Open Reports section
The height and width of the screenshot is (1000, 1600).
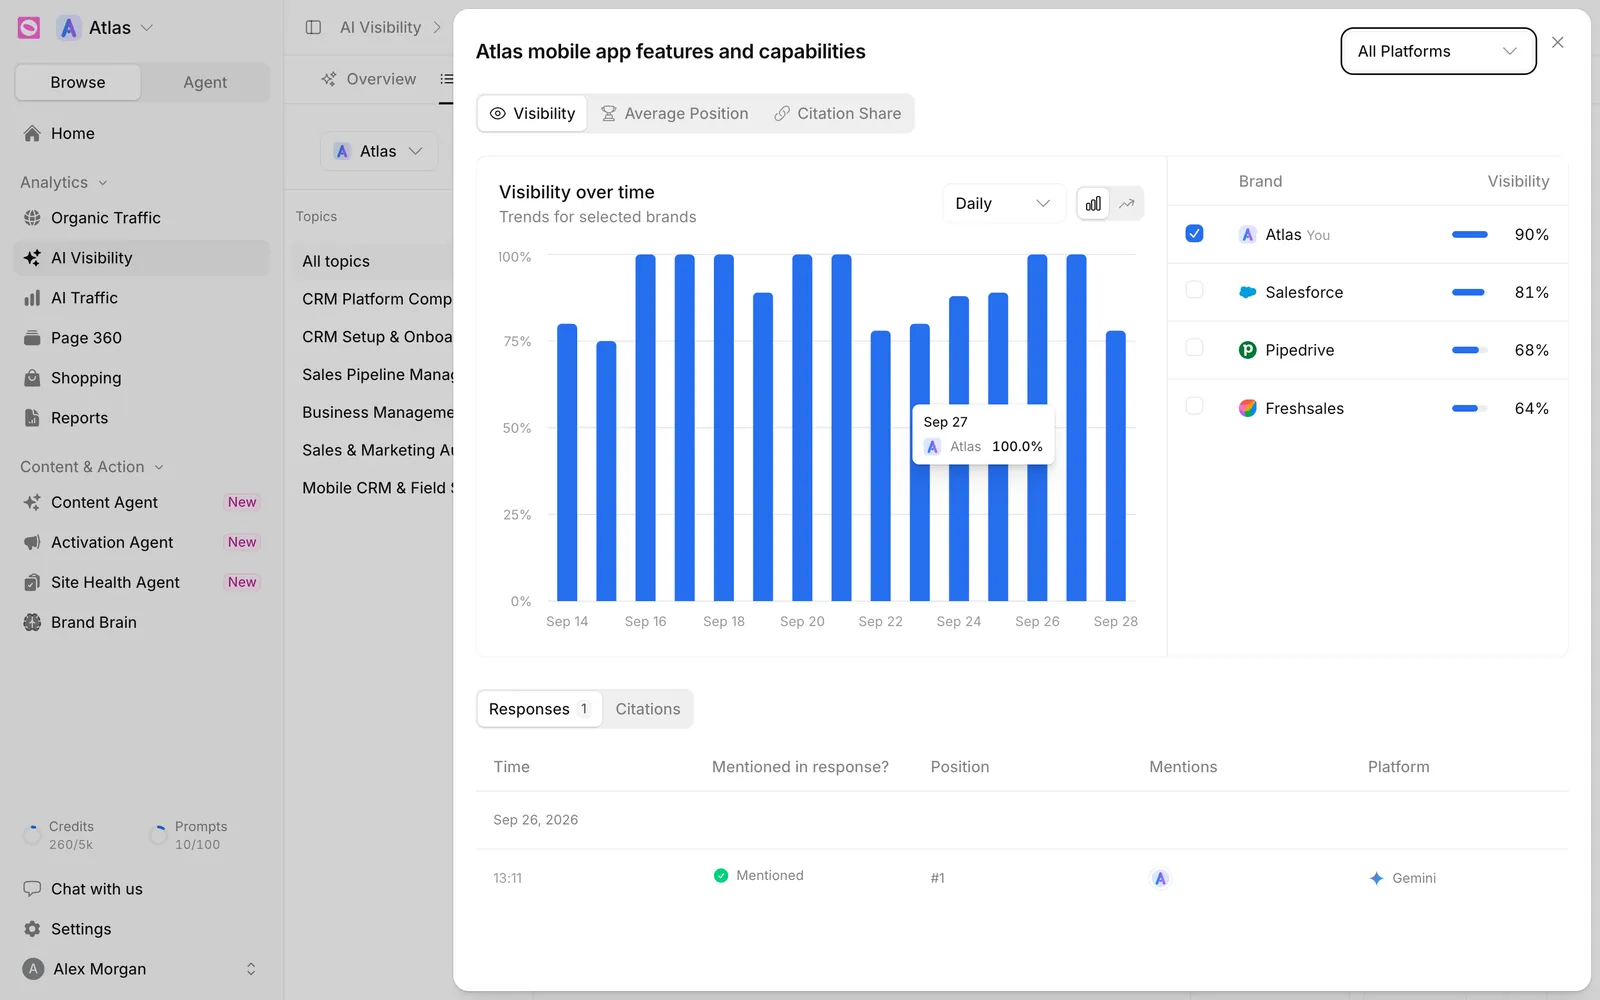(x=141, y=417)
